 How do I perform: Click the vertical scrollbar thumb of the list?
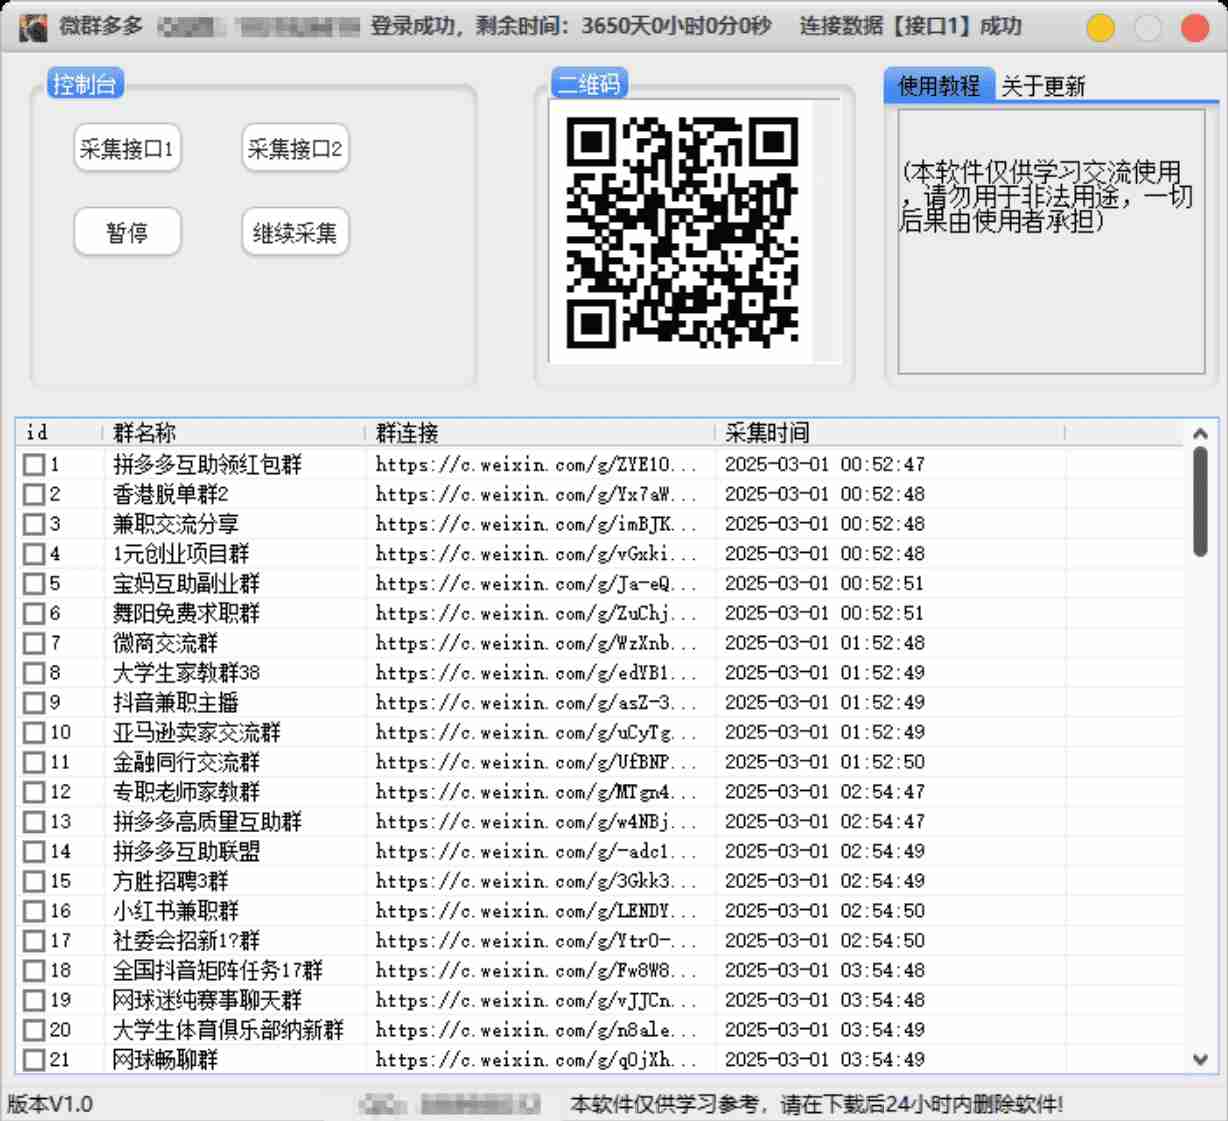click(1200, 502)
